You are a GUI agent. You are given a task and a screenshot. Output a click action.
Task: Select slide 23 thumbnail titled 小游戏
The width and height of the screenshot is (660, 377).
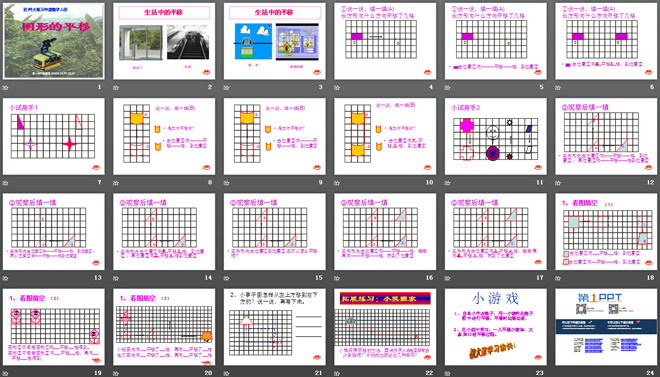pos(496,327)
